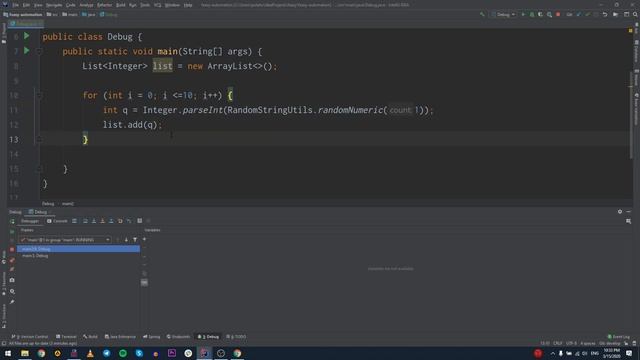Open the Edit menu
Image resolution: width=640 pixels, height=360 pixels.
26,5
